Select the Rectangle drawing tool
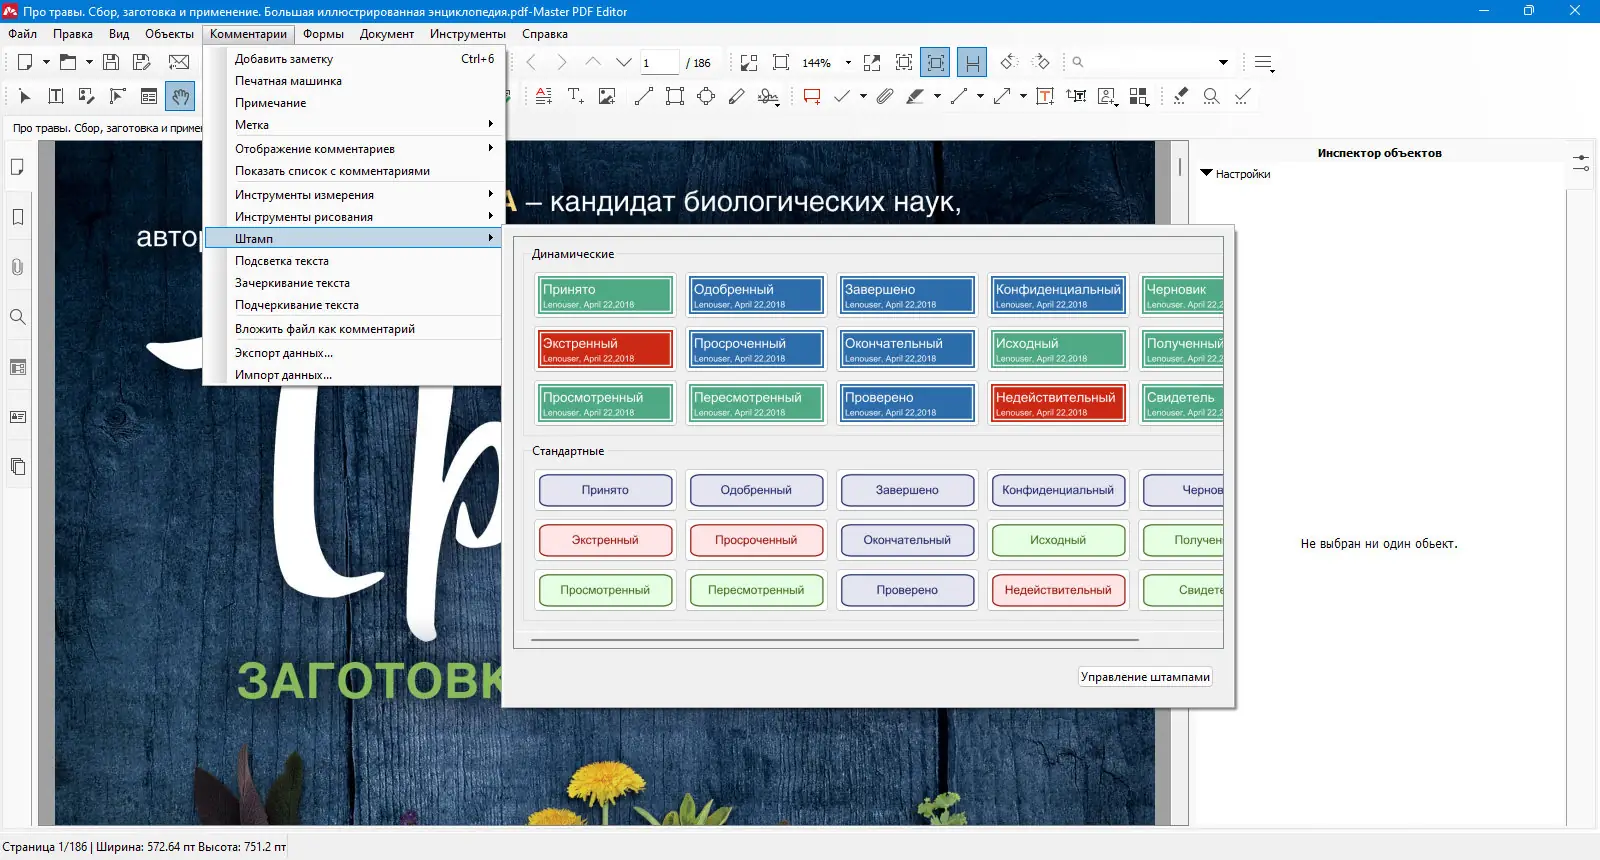This screenshot has width=1600, height=860. pos(675,96)
